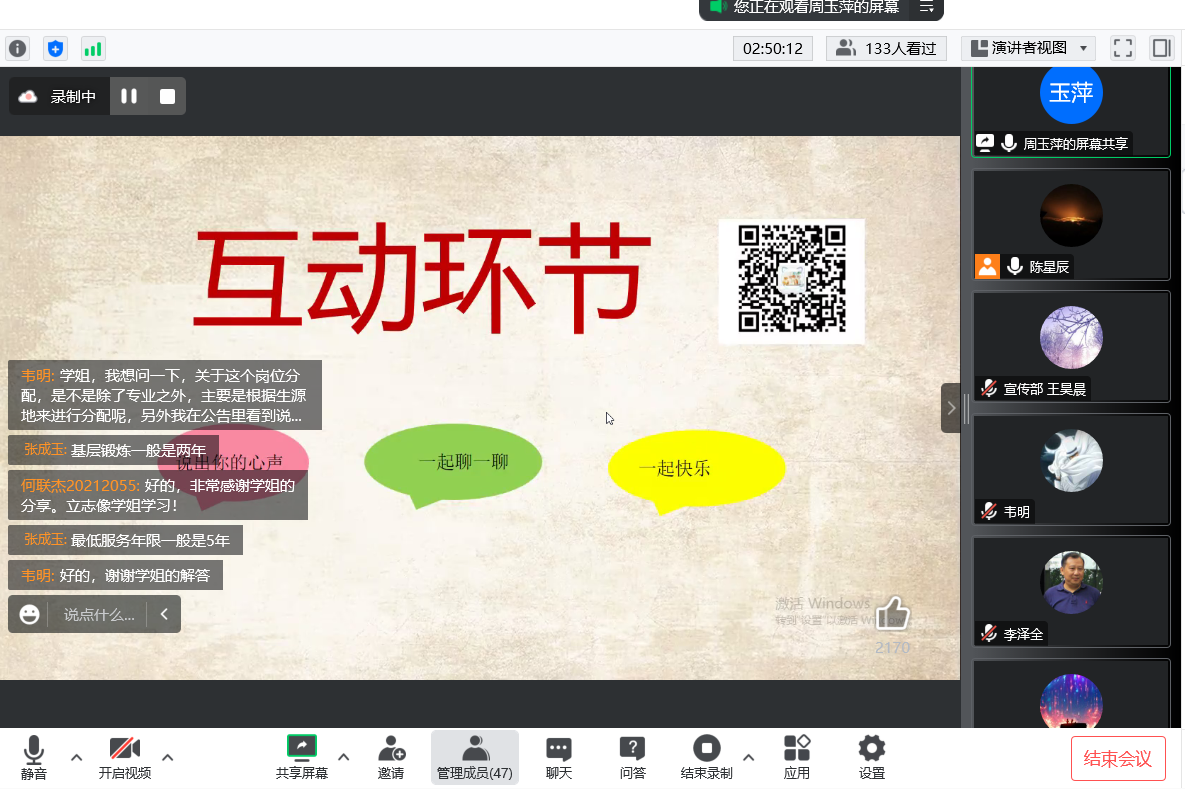The width and height of the screenshot is (1185, 789).
Task: Toggle the side panel layout icon
Action: (x=1161, y=48)
